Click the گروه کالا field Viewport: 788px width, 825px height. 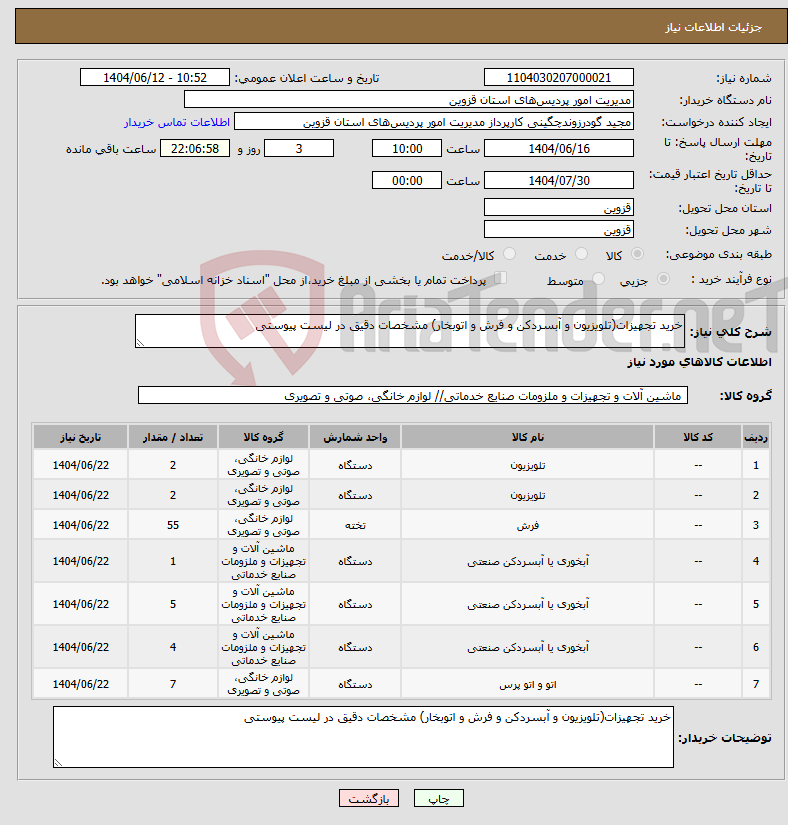pyautogui.click(x=413, y=395)
